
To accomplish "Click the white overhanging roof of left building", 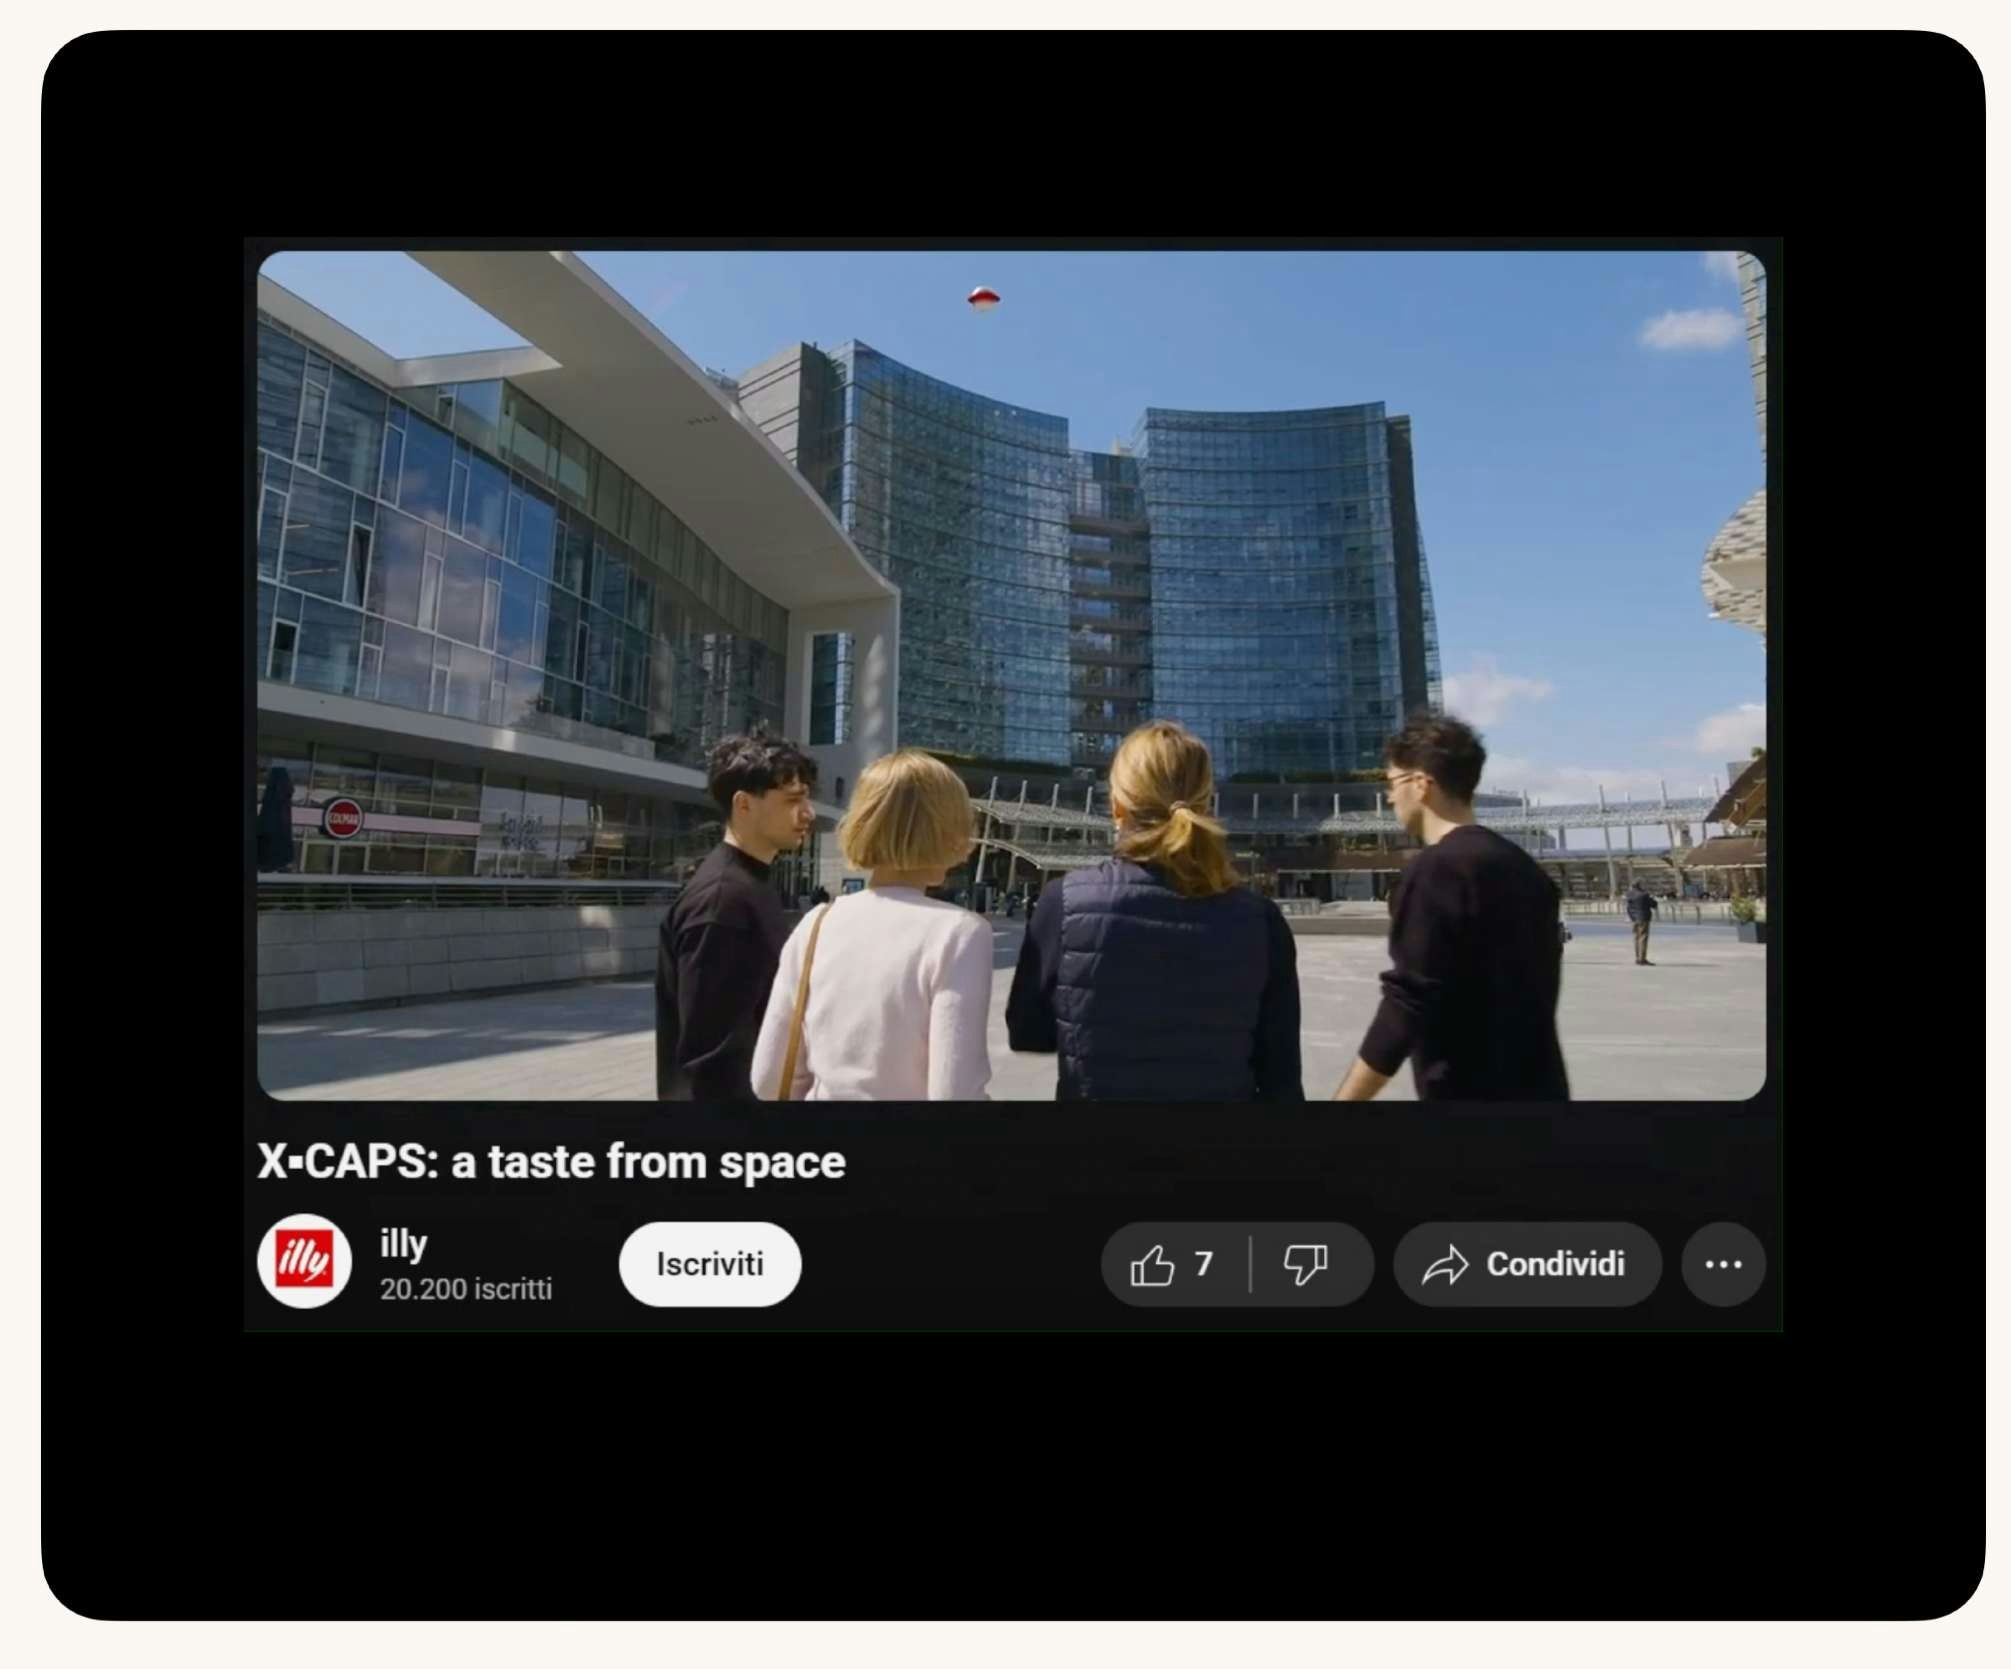I will coord(680,410).
